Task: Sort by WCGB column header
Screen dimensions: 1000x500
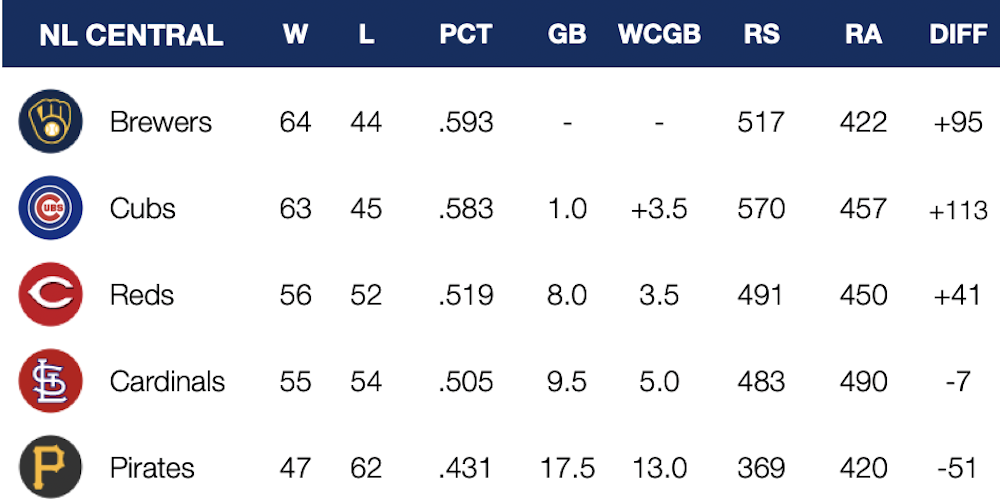Action: pyautogui.click(x=659, y=35)
